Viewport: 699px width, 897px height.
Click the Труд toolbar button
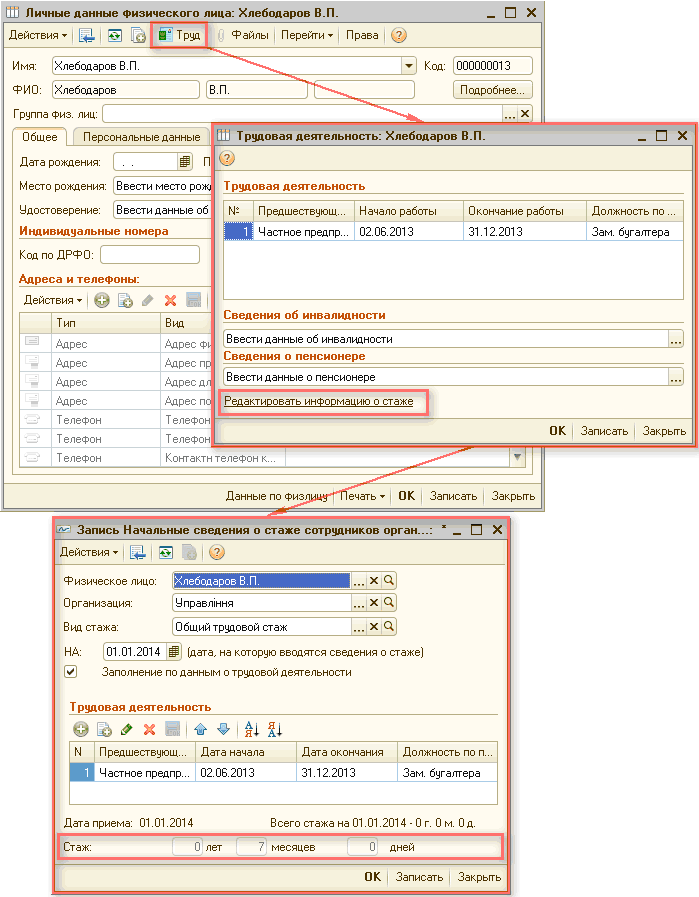[x=180, y=35]
